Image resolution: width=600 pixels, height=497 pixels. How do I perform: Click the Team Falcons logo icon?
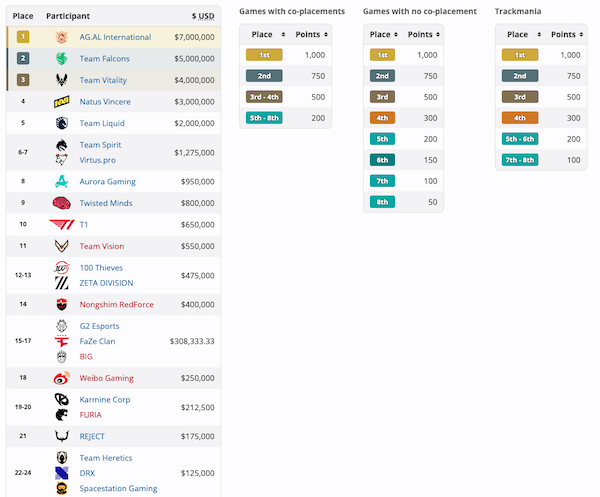62,59
